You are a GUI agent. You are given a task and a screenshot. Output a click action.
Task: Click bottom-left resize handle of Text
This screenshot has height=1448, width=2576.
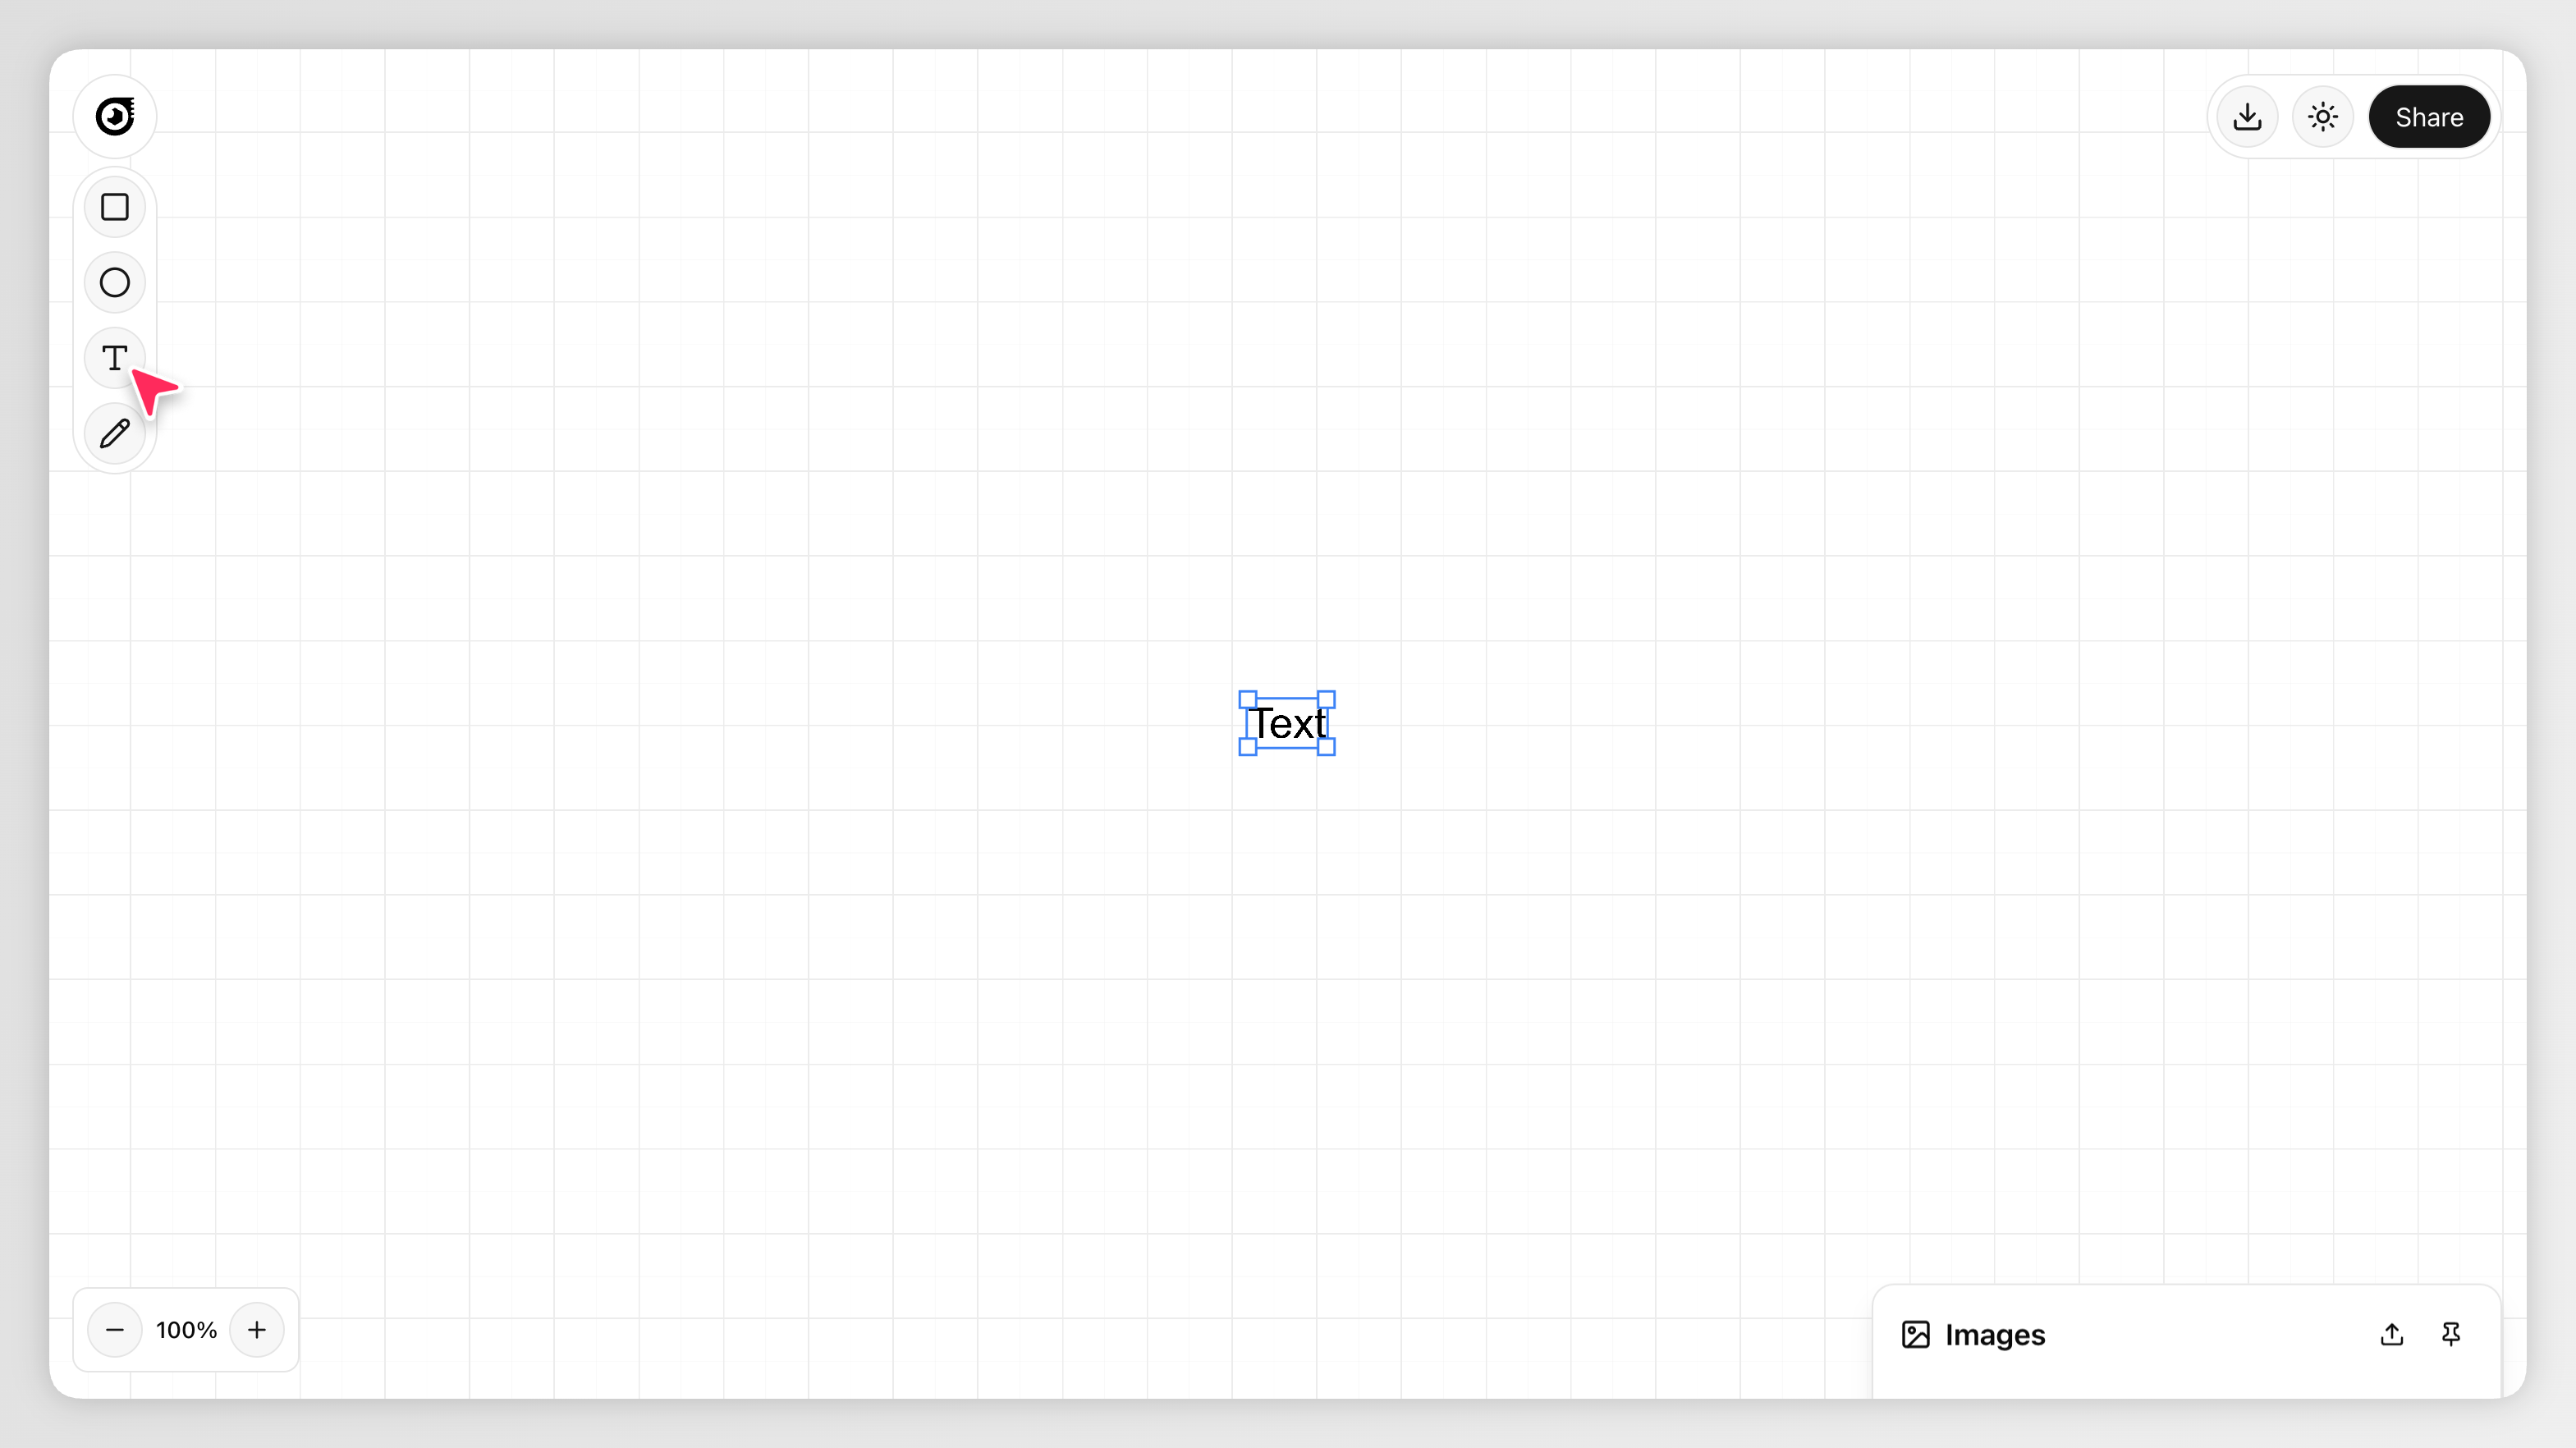click(x=1248, y=747)
